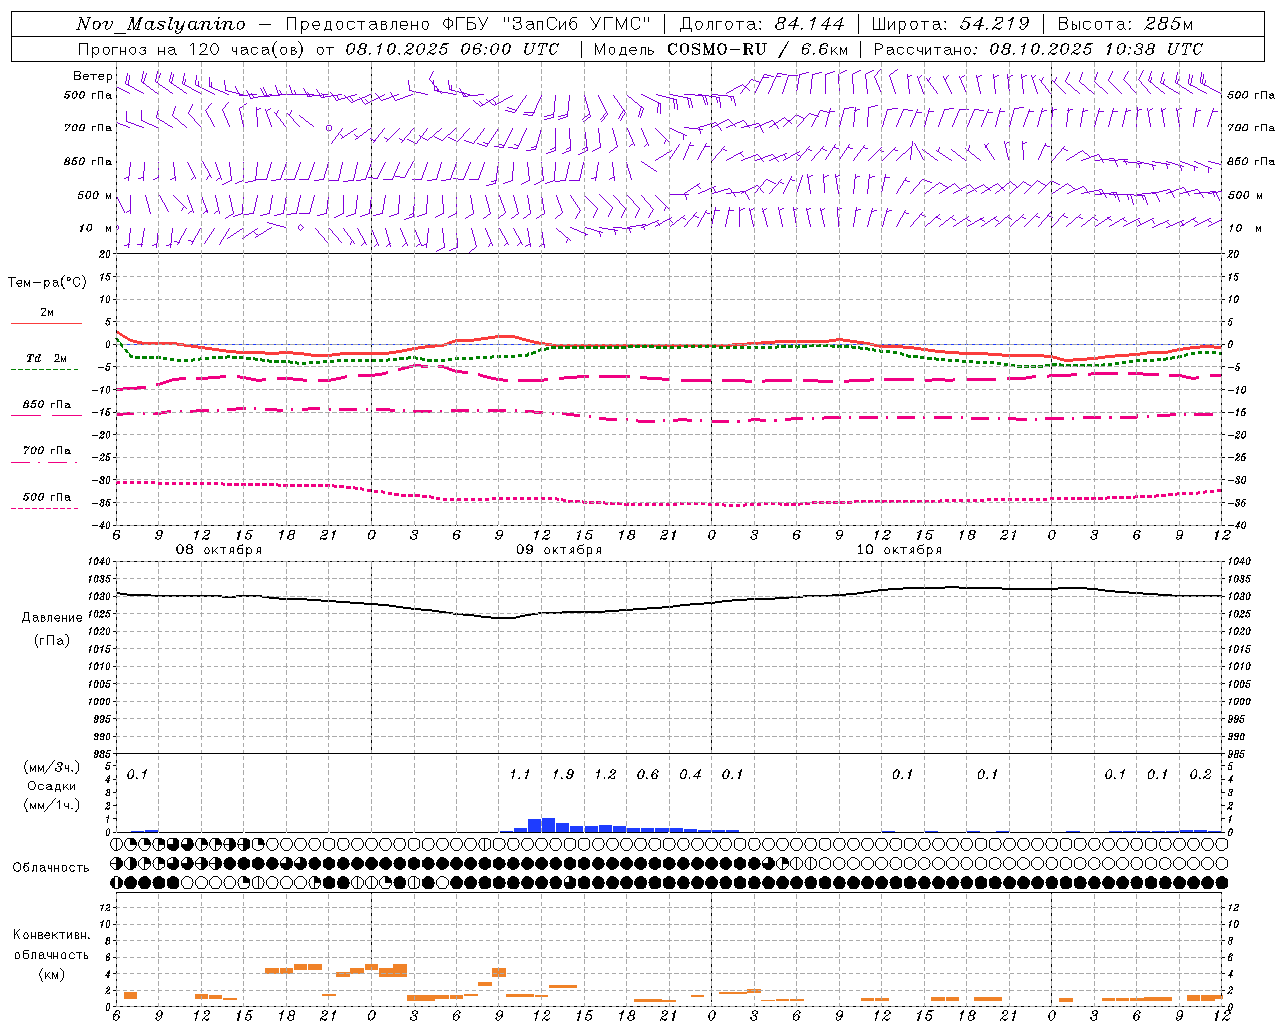Click the 0.4 precipitation value
The width and height of the screenshot is (1280, 1024).
690,775
